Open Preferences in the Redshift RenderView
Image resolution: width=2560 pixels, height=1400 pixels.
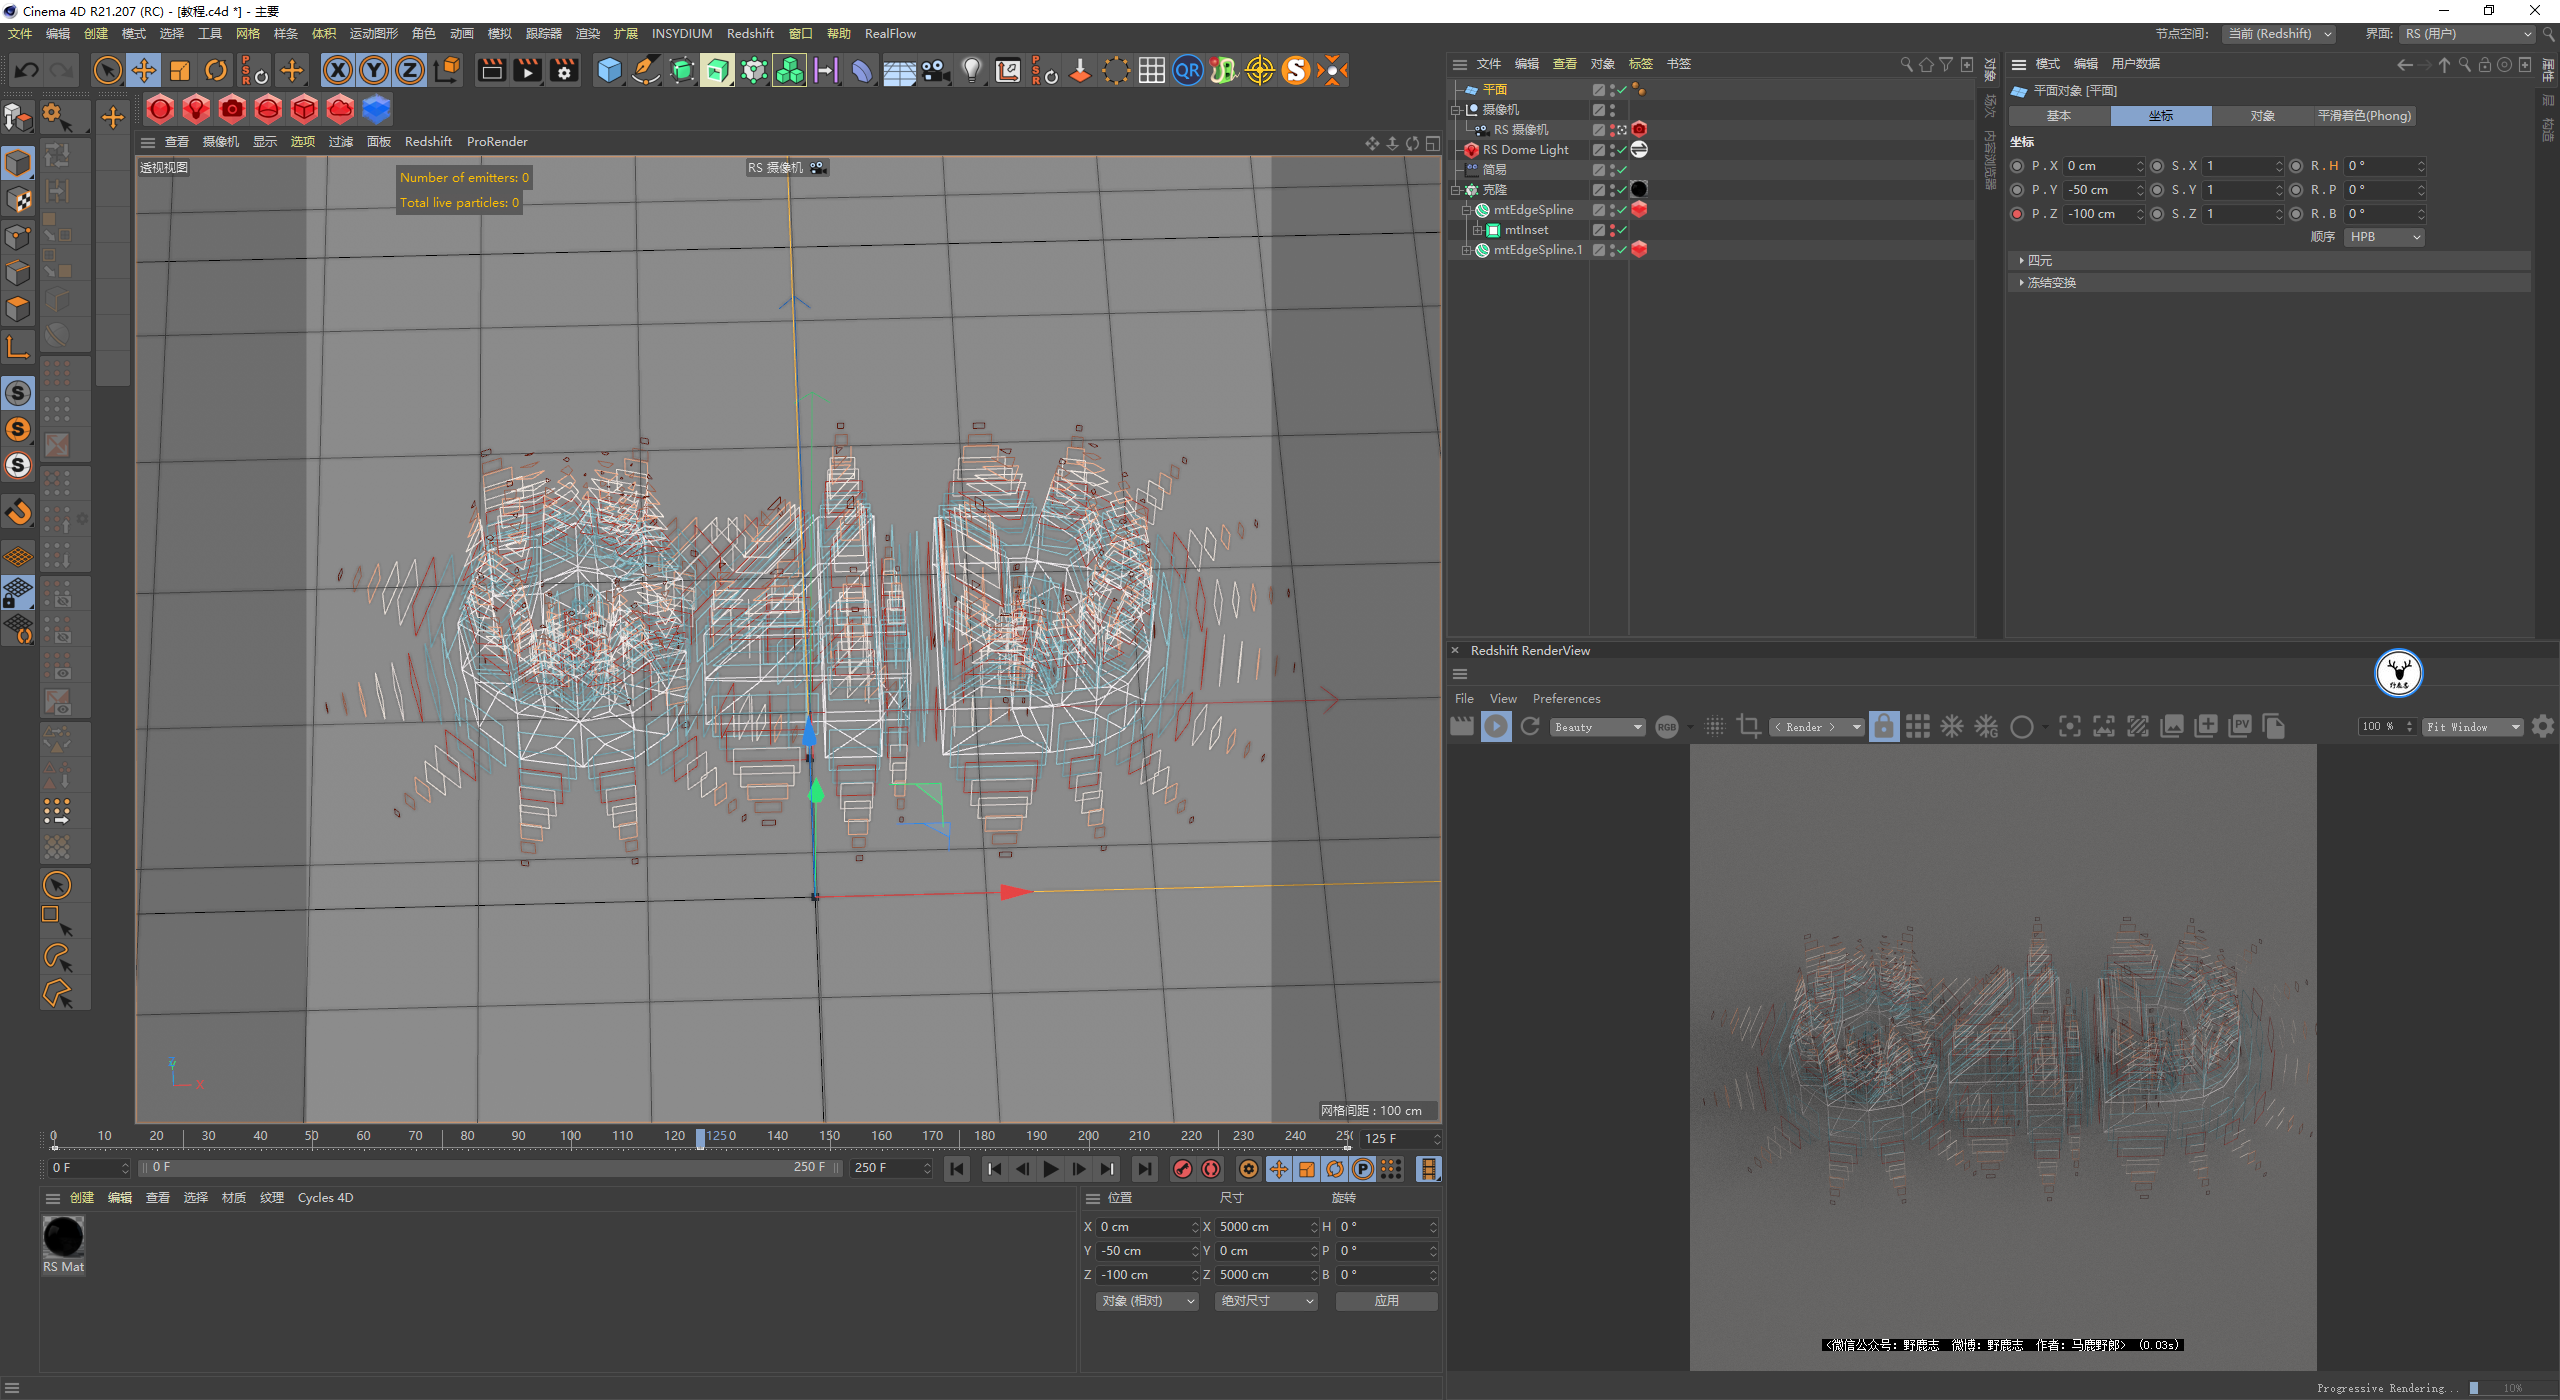tap(1566, 699)
